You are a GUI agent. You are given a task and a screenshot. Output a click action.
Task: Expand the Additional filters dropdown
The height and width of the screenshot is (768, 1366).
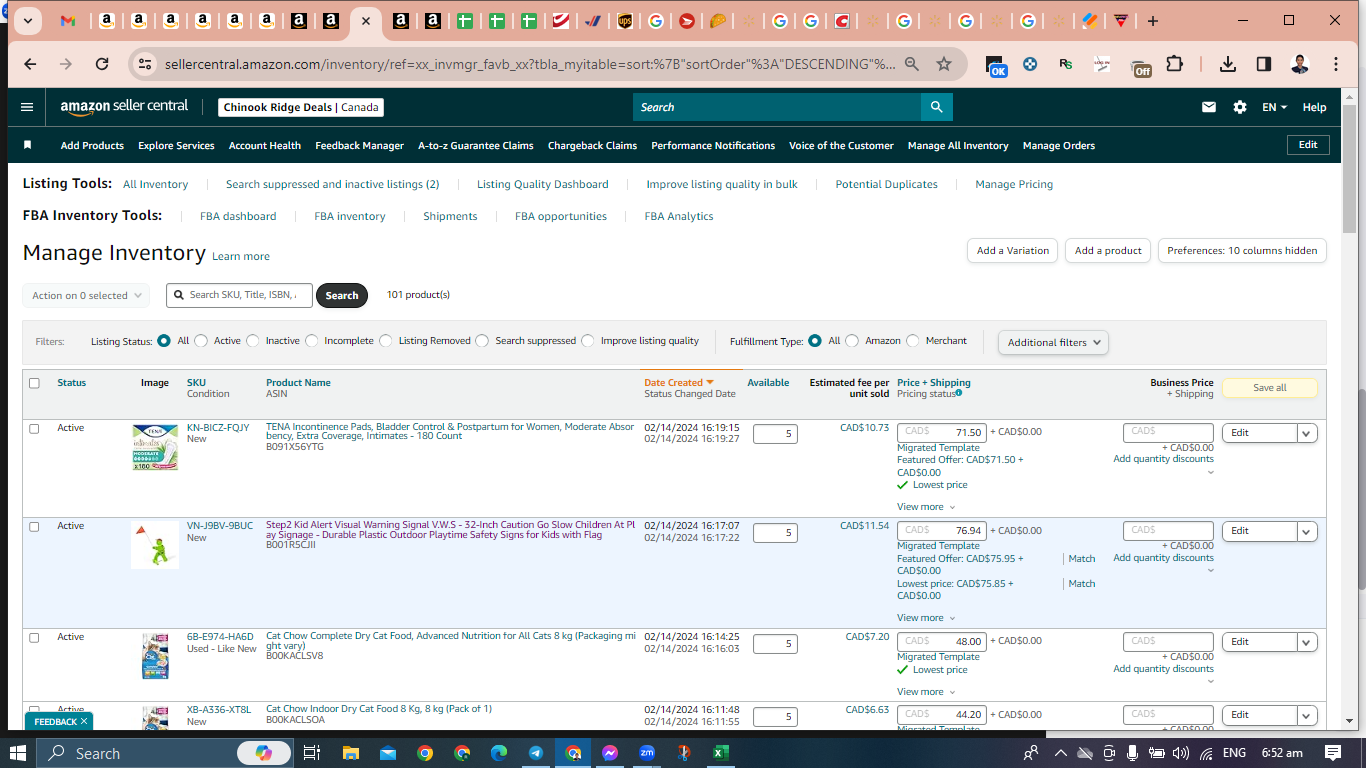click(x=1053, y=342)
